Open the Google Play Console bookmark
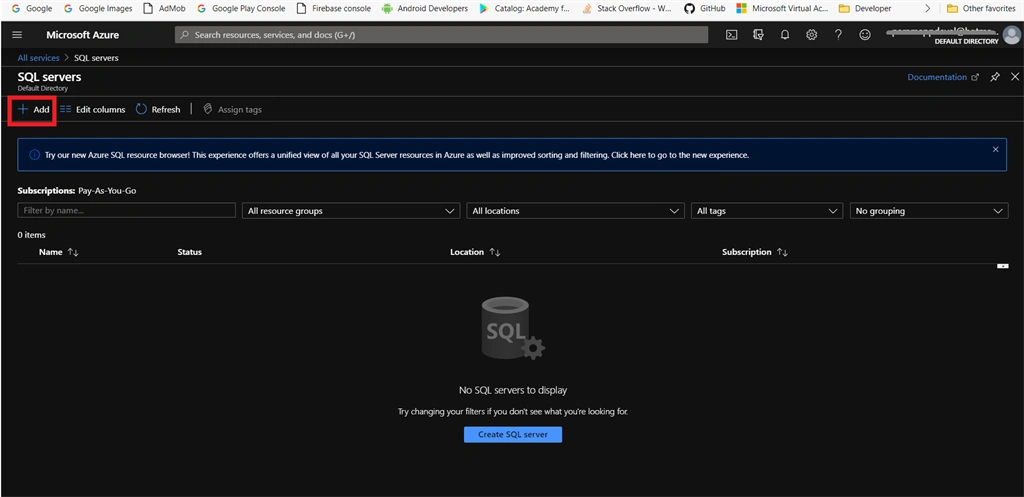 (241, 8)
